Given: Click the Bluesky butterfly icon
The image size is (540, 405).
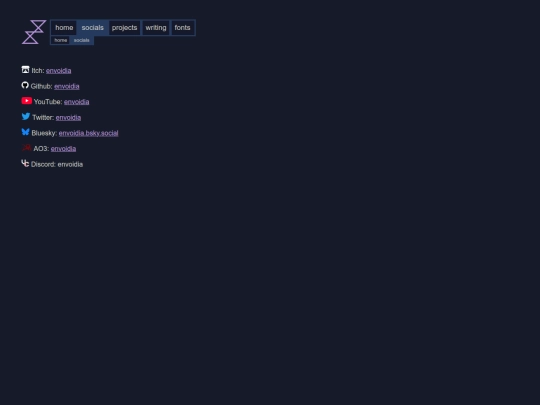Looking at the screenshot, I should pos(25,132).
